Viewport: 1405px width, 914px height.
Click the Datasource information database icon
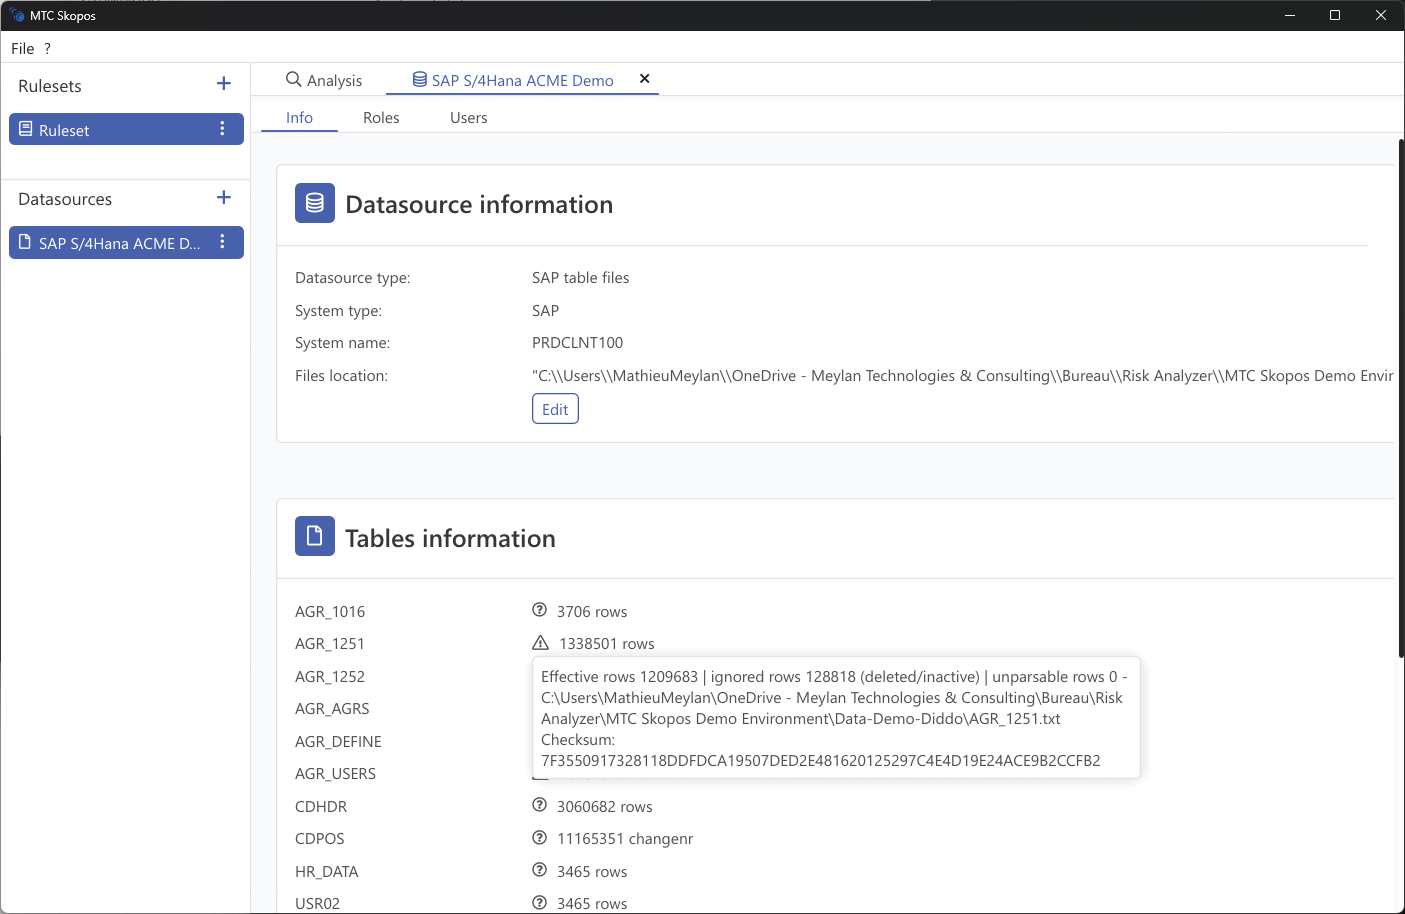[314, 203]
